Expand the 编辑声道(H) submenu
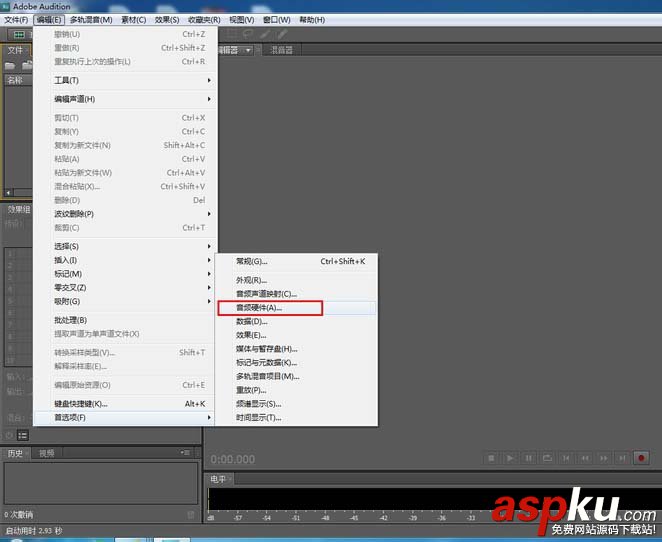The image size is (662, 542). click(x=125, y=99)
